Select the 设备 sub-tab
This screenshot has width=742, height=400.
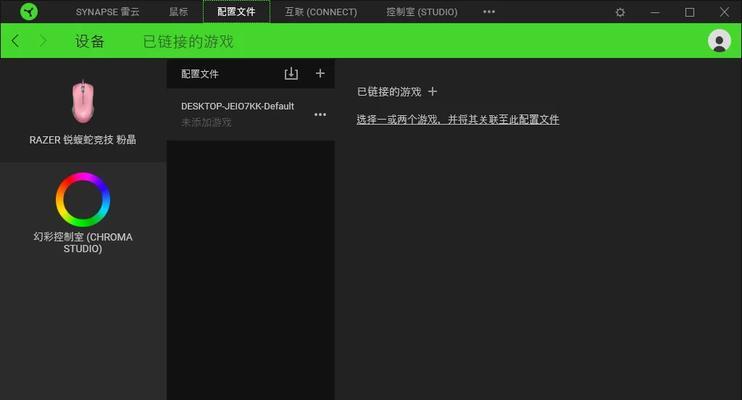pos(89,41)
